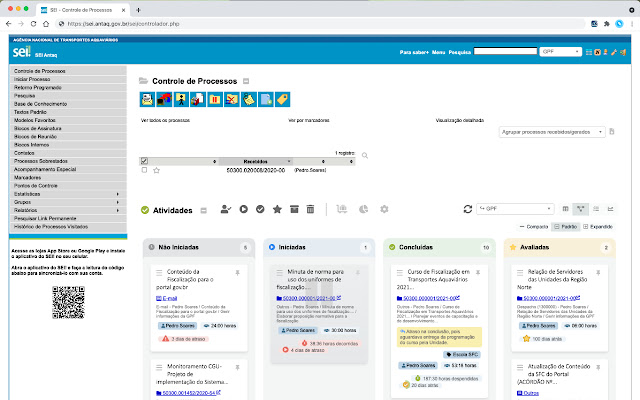Image resolution: width=640 pixels, height=400 pixels.
Task: Click the yellow notes toolbar icon
Action: pyautogui.click(x=249, y=99)
